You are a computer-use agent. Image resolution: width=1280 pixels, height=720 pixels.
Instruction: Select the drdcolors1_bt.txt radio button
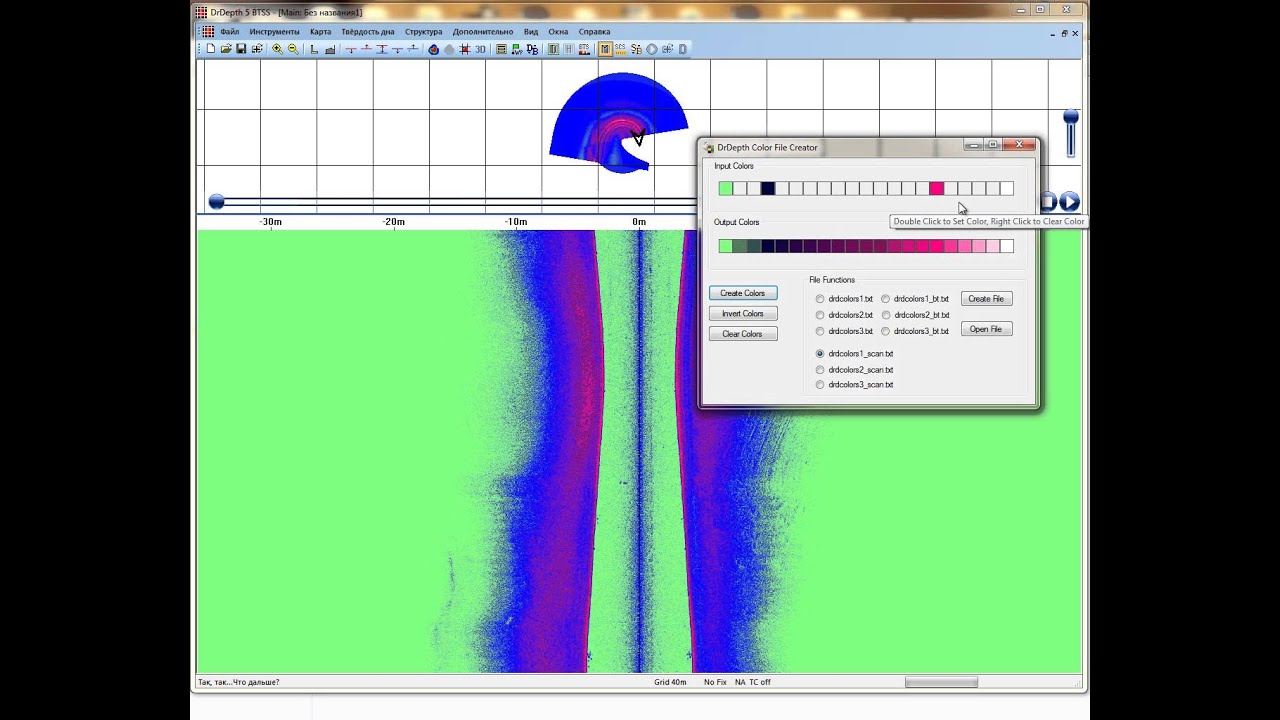pyautogui.click(x=885, y=299)
